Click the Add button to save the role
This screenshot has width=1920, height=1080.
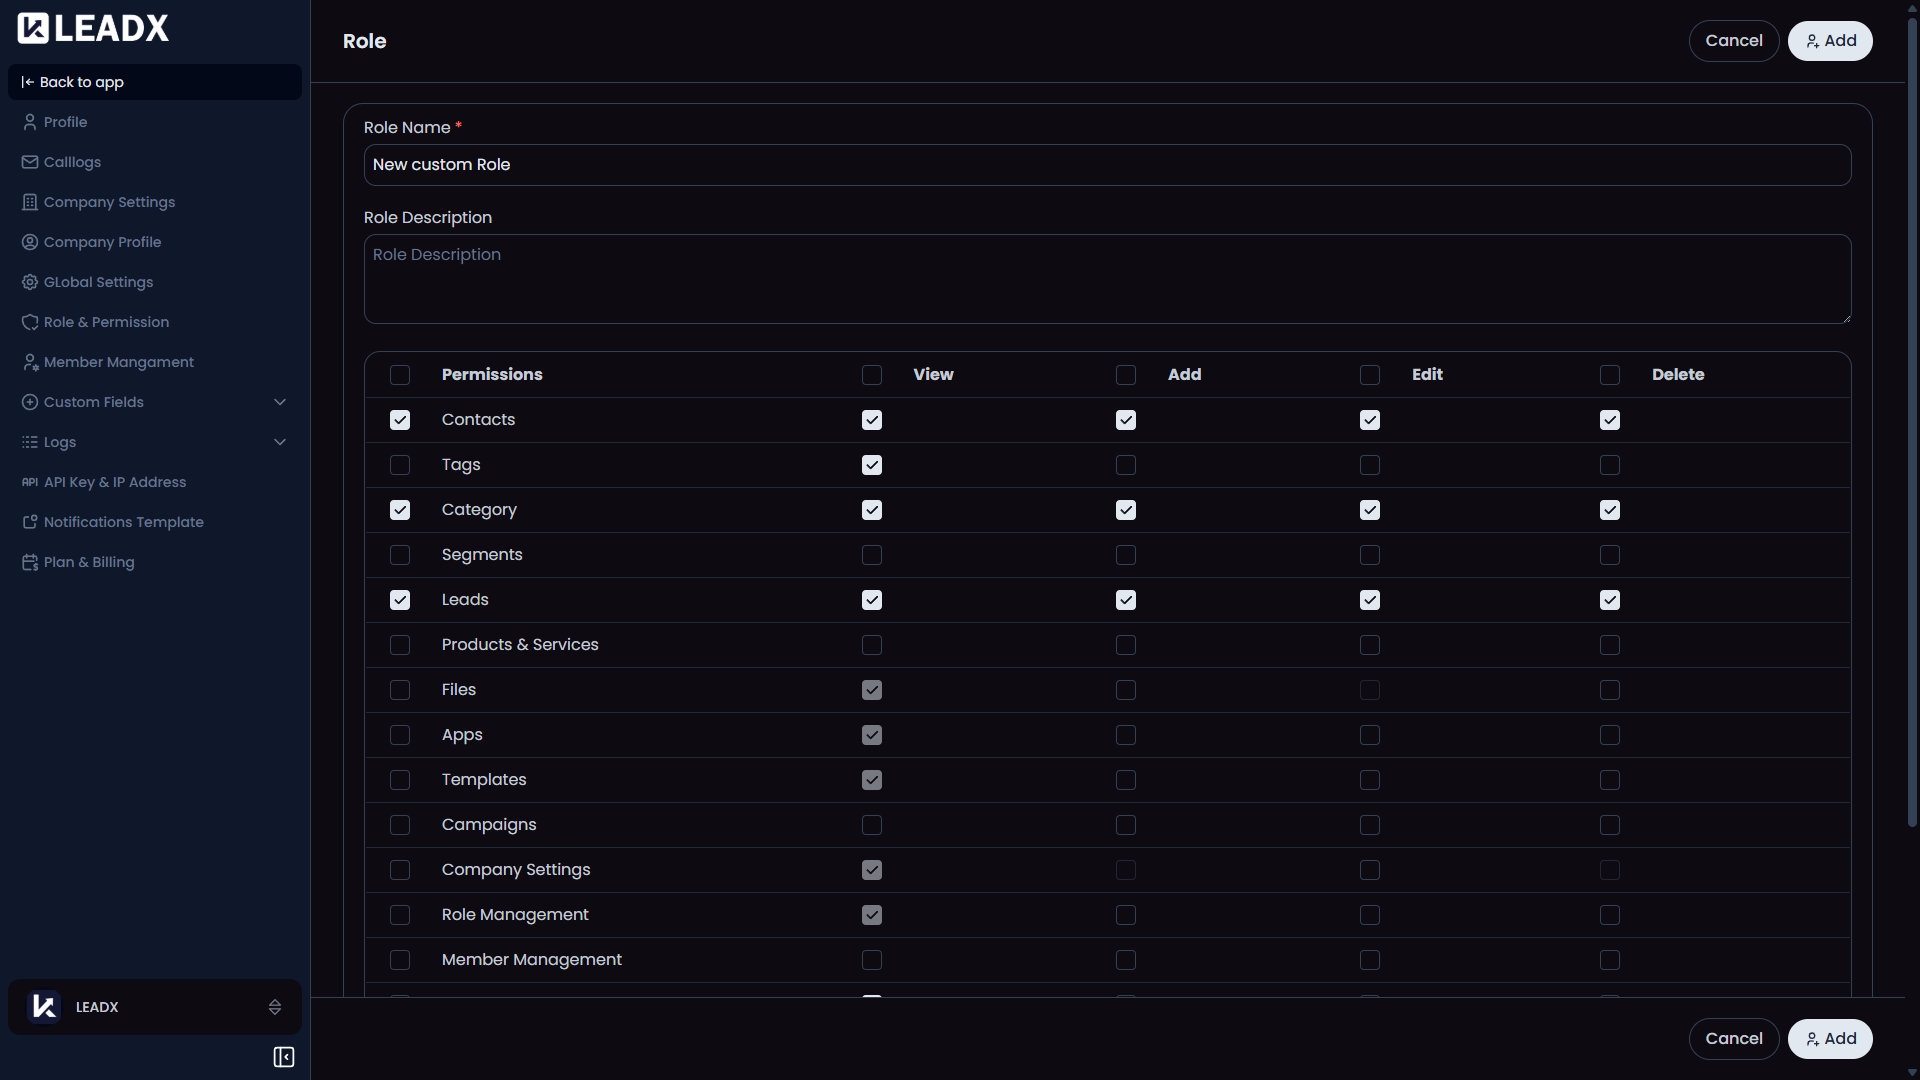pos(1829,40)
